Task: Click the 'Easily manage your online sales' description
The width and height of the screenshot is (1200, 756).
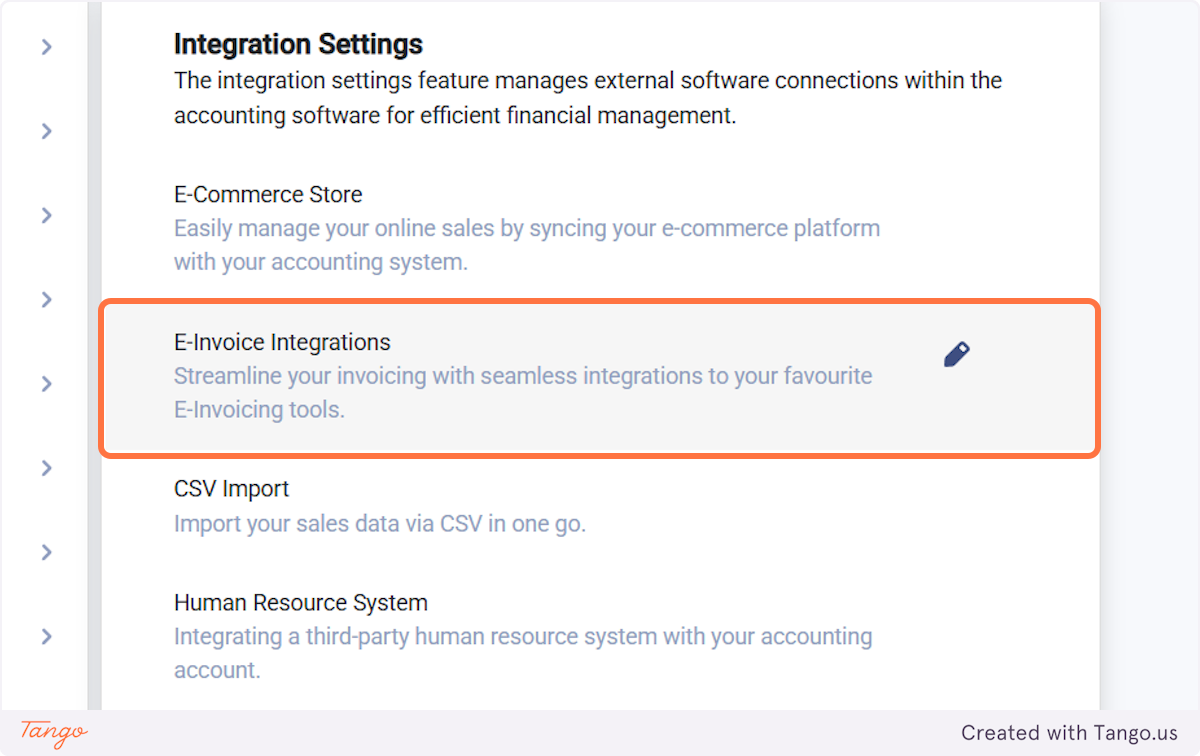Action: point(526,228)
